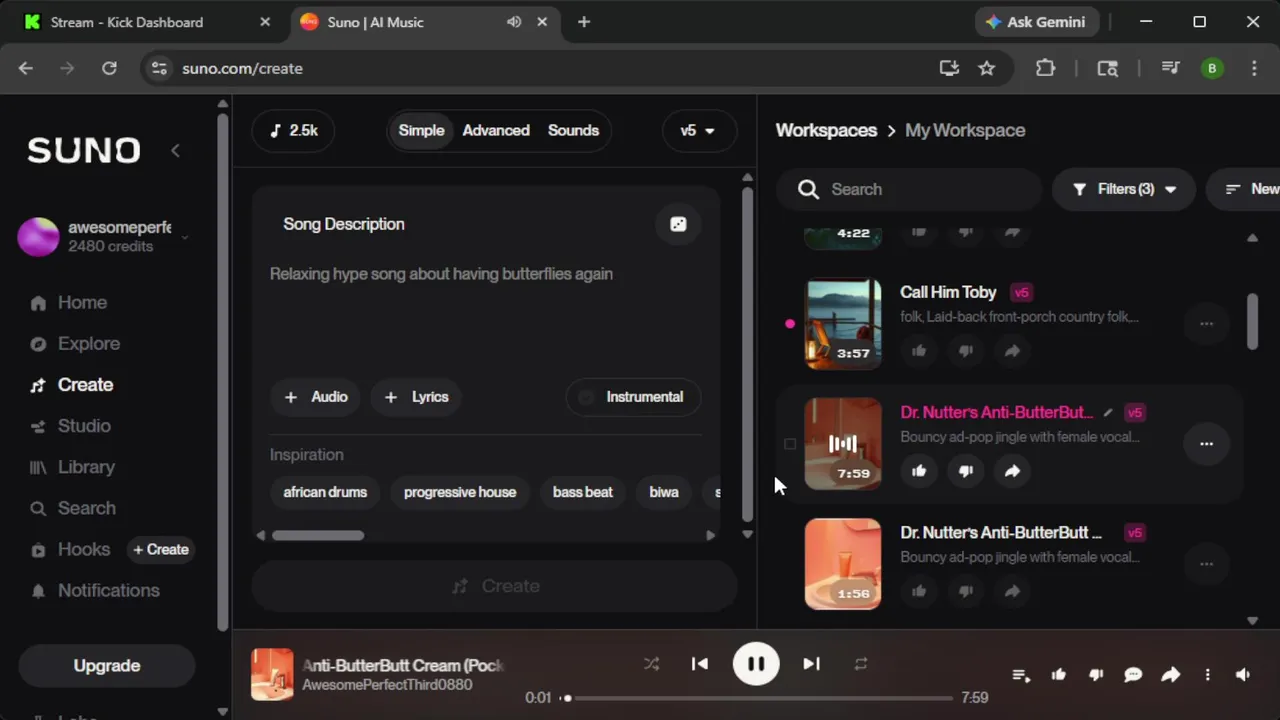Skip to previous track in player
This screenshot has width=1280, height=720.
click(700, 664)
